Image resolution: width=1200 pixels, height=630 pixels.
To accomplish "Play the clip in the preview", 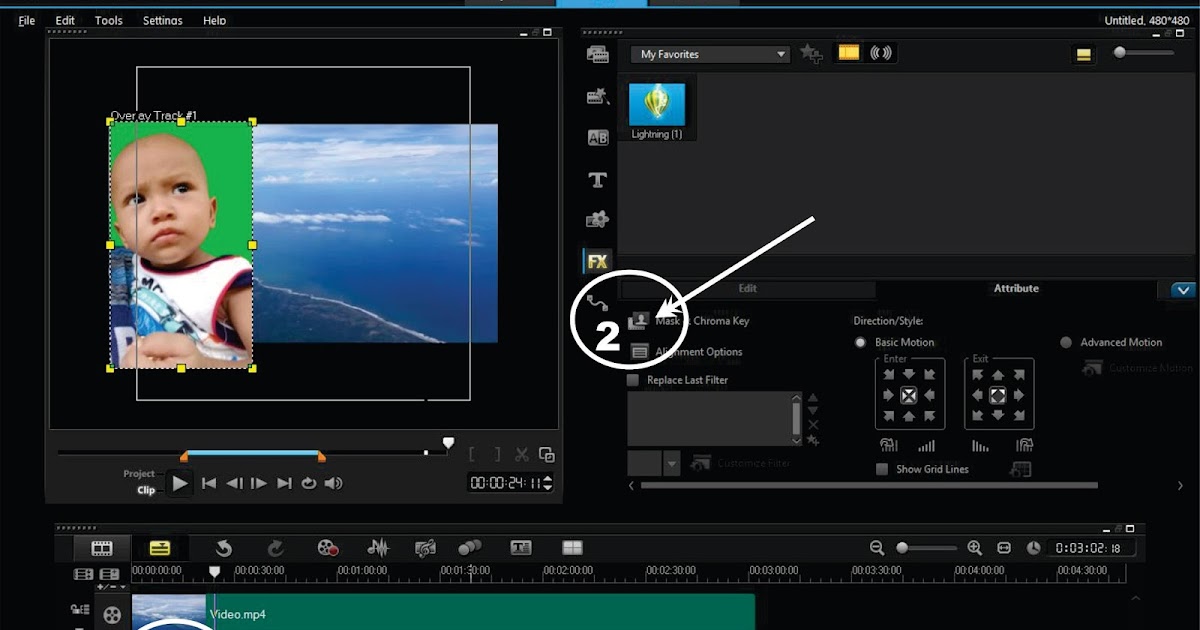I will pos(180,483).
